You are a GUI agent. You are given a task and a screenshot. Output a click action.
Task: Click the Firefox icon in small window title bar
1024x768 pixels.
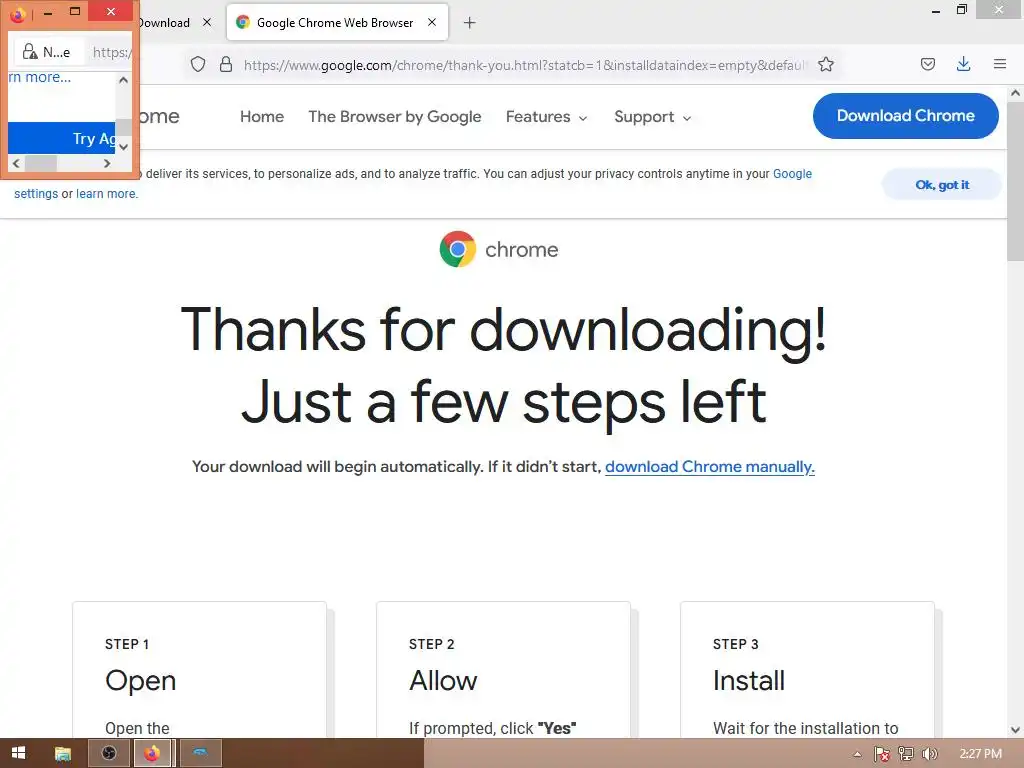[18, 14]
